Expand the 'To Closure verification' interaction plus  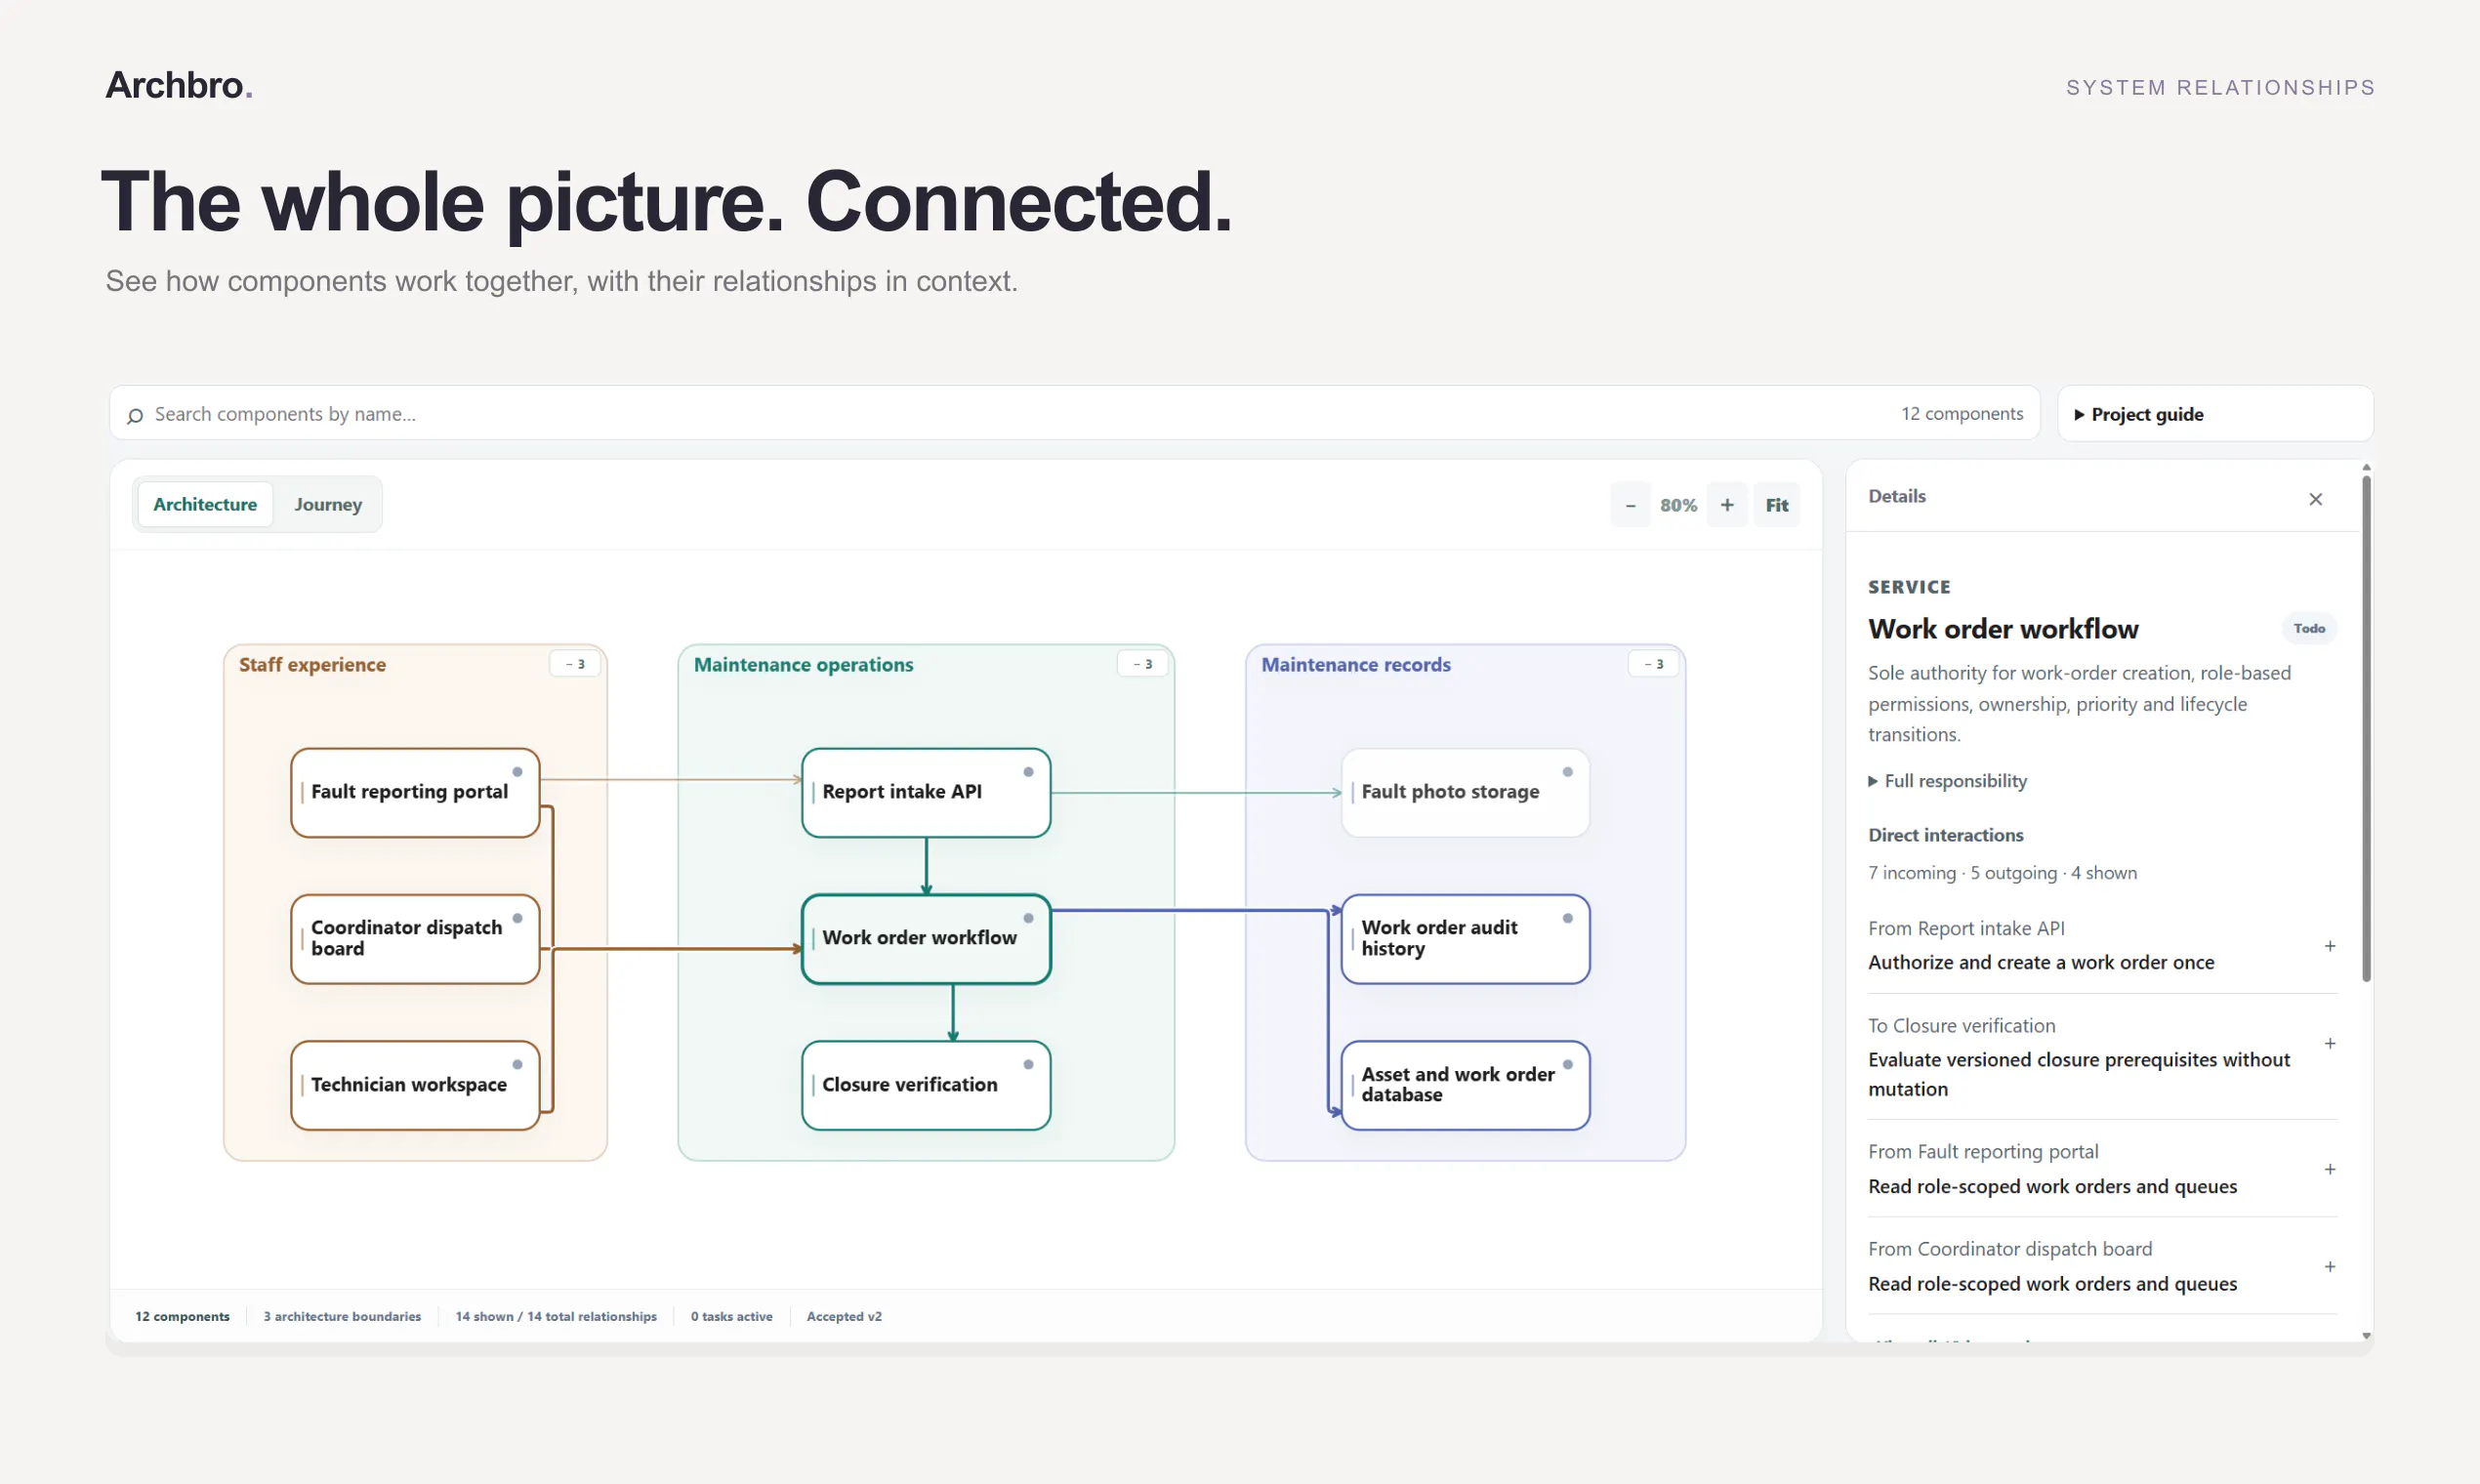[x=2329, y=1043]
